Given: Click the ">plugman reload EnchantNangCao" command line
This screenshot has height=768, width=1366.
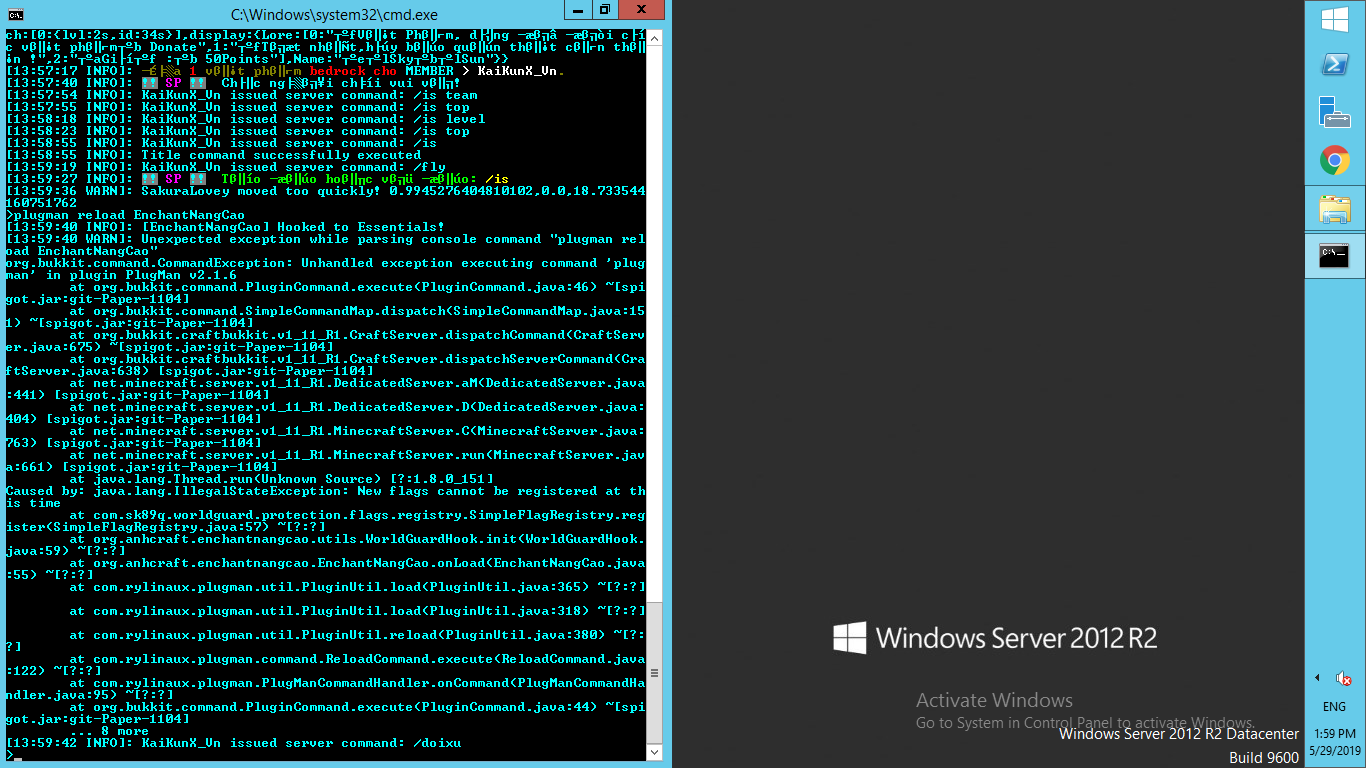Looking at the screenshot, I should [126, 215].
